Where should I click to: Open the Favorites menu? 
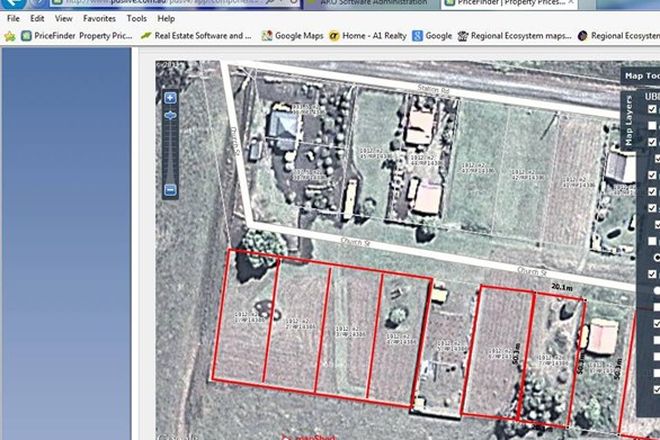[99, 18]
